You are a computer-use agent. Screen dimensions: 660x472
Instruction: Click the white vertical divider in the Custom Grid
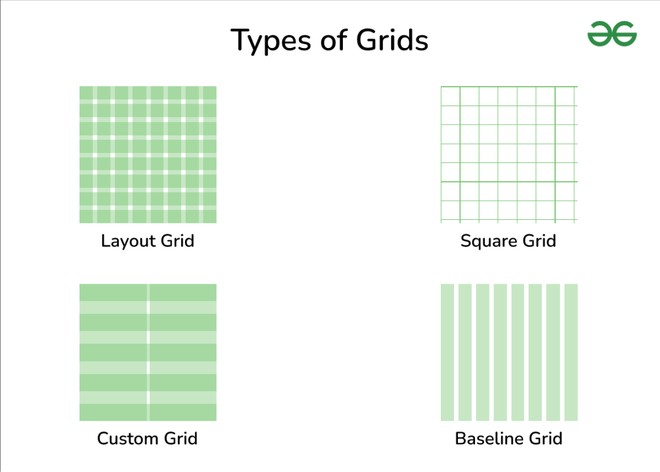(x=148, y=352)
